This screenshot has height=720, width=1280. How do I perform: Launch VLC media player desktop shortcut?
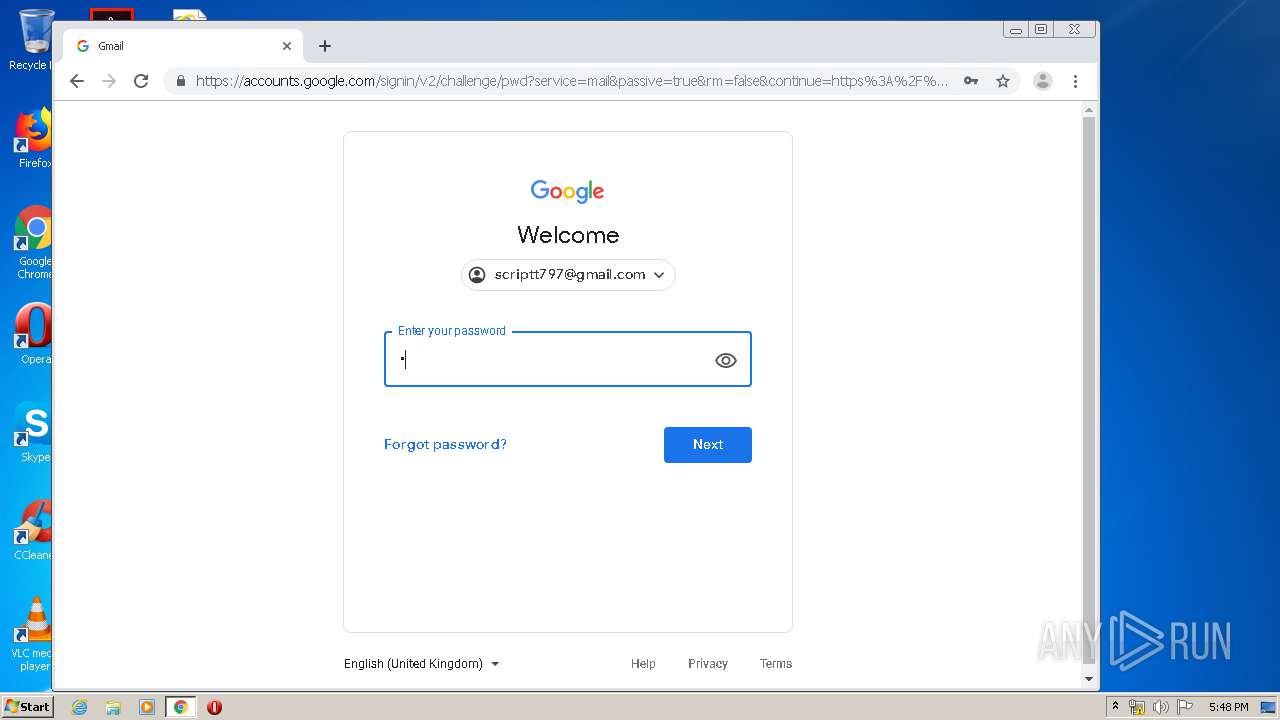(33, 634)
